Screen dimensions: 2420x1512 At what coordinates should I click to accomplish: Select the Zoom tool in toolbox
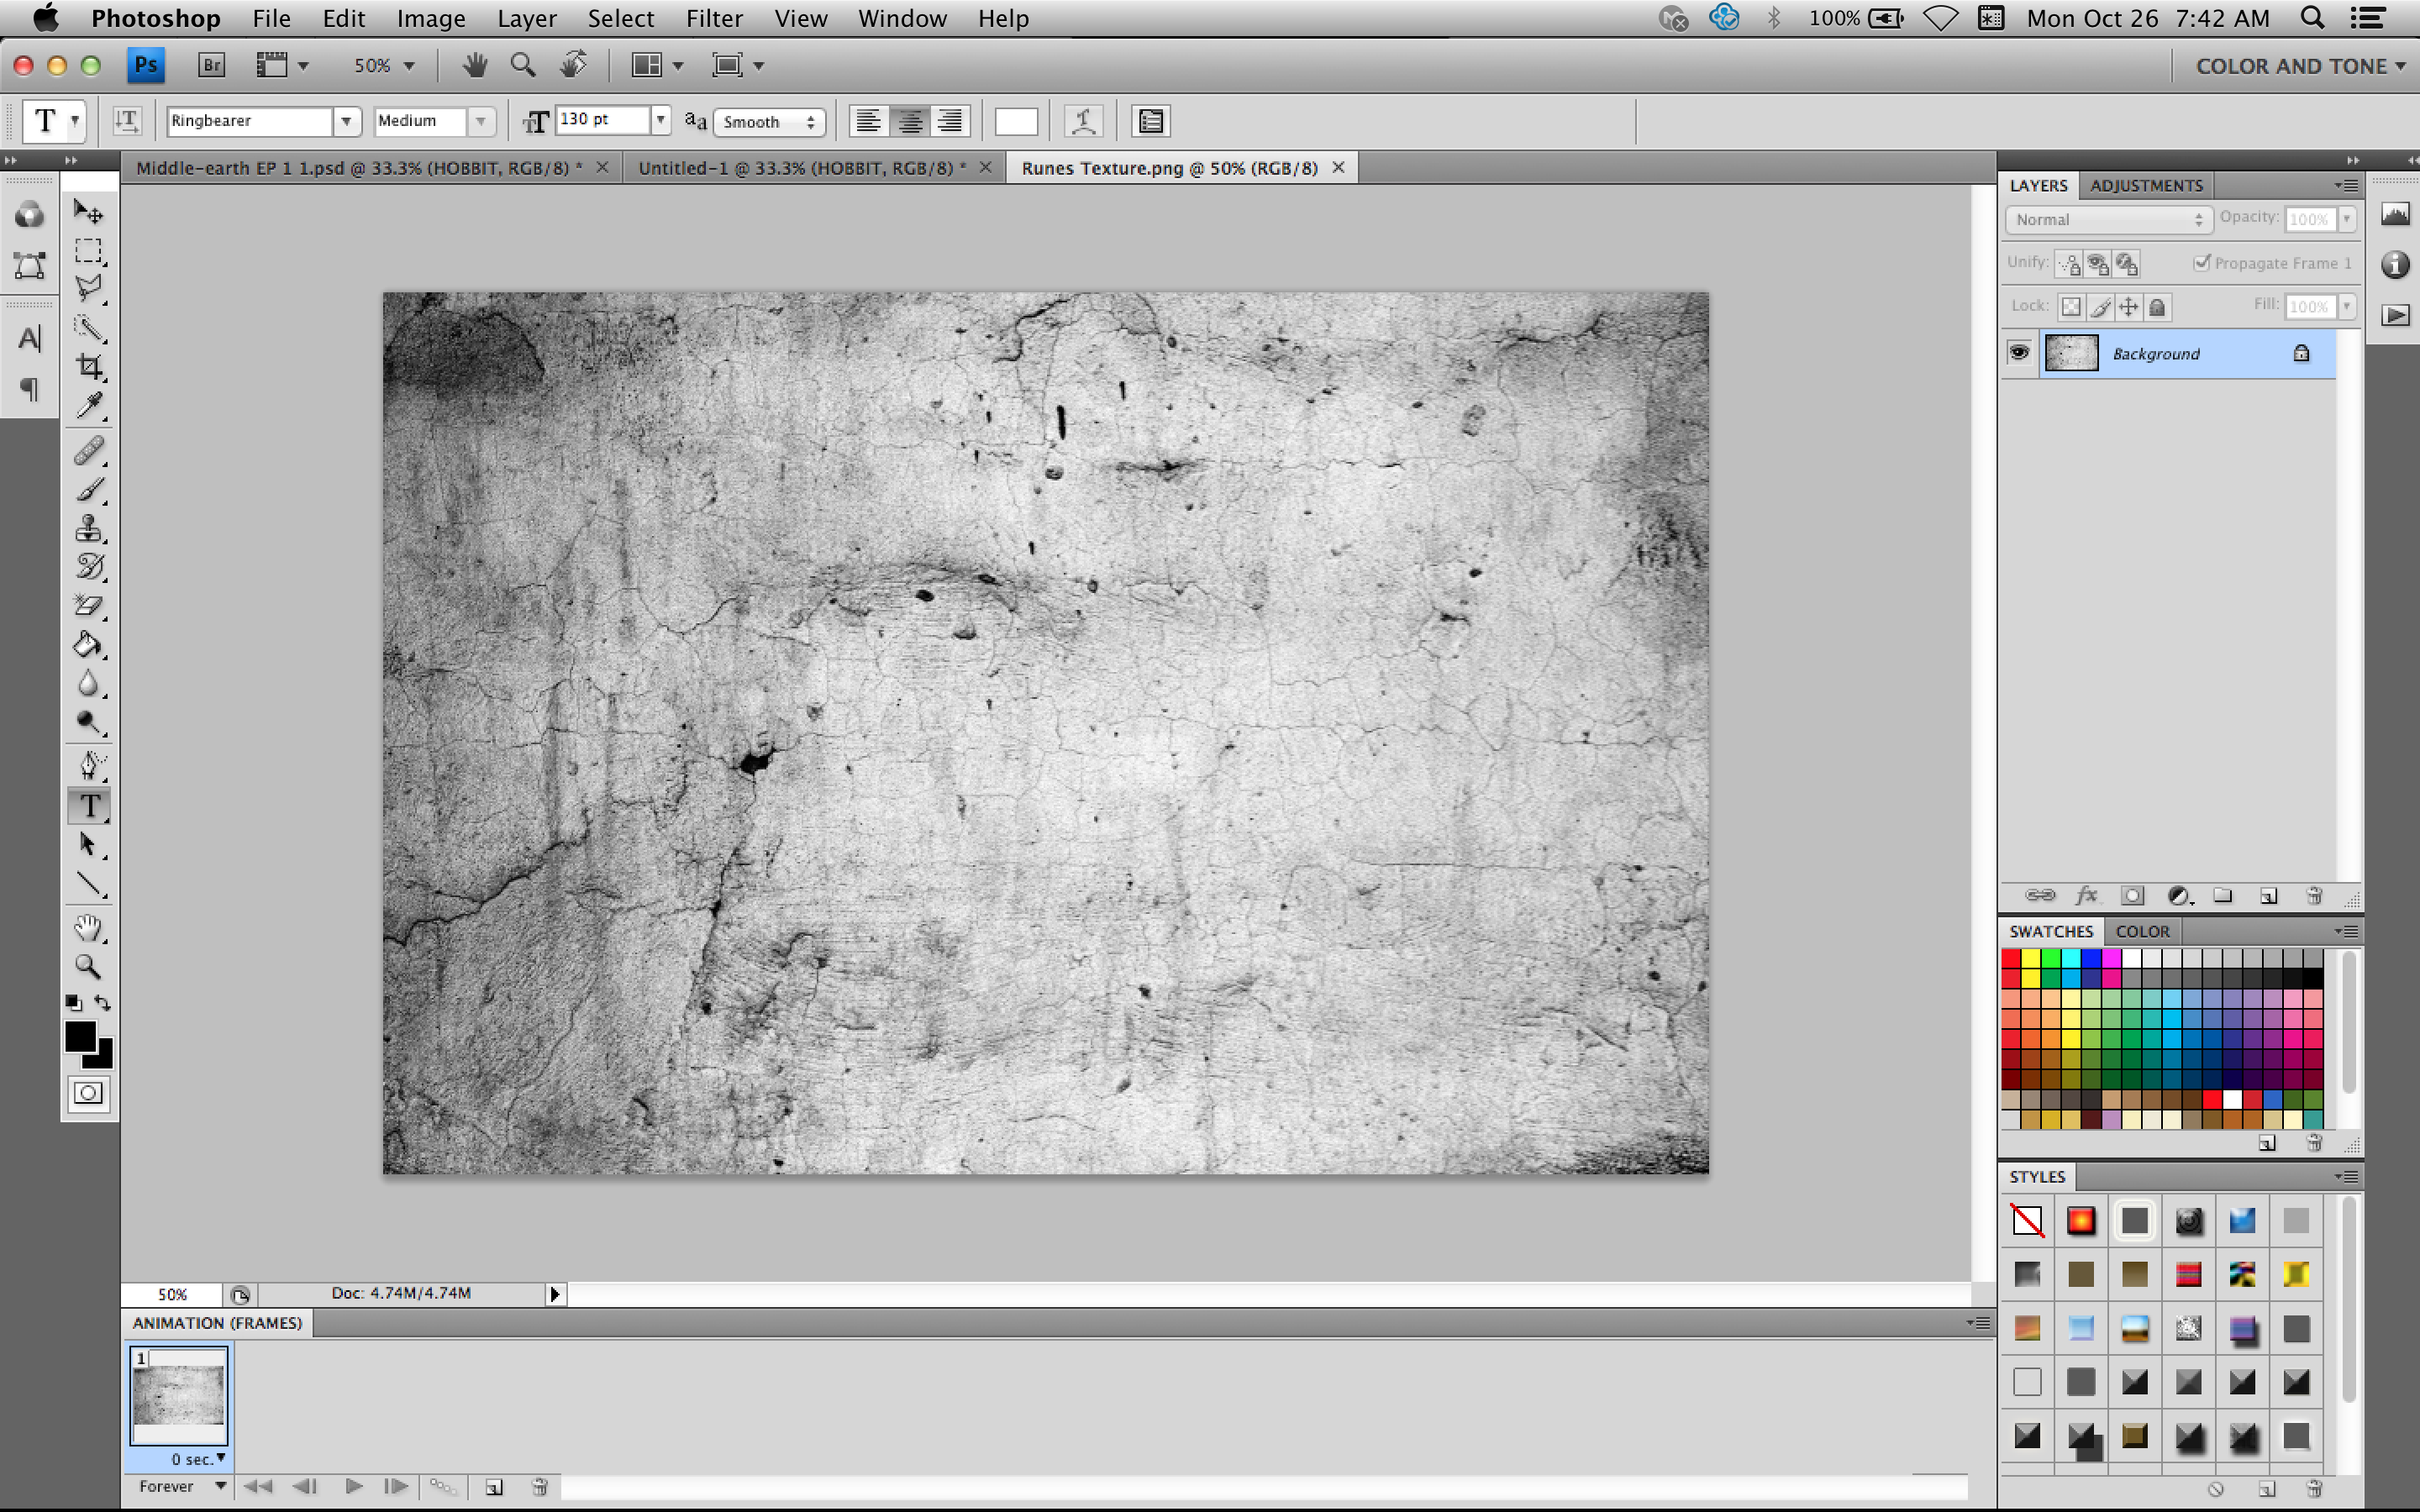pos(88,966)
